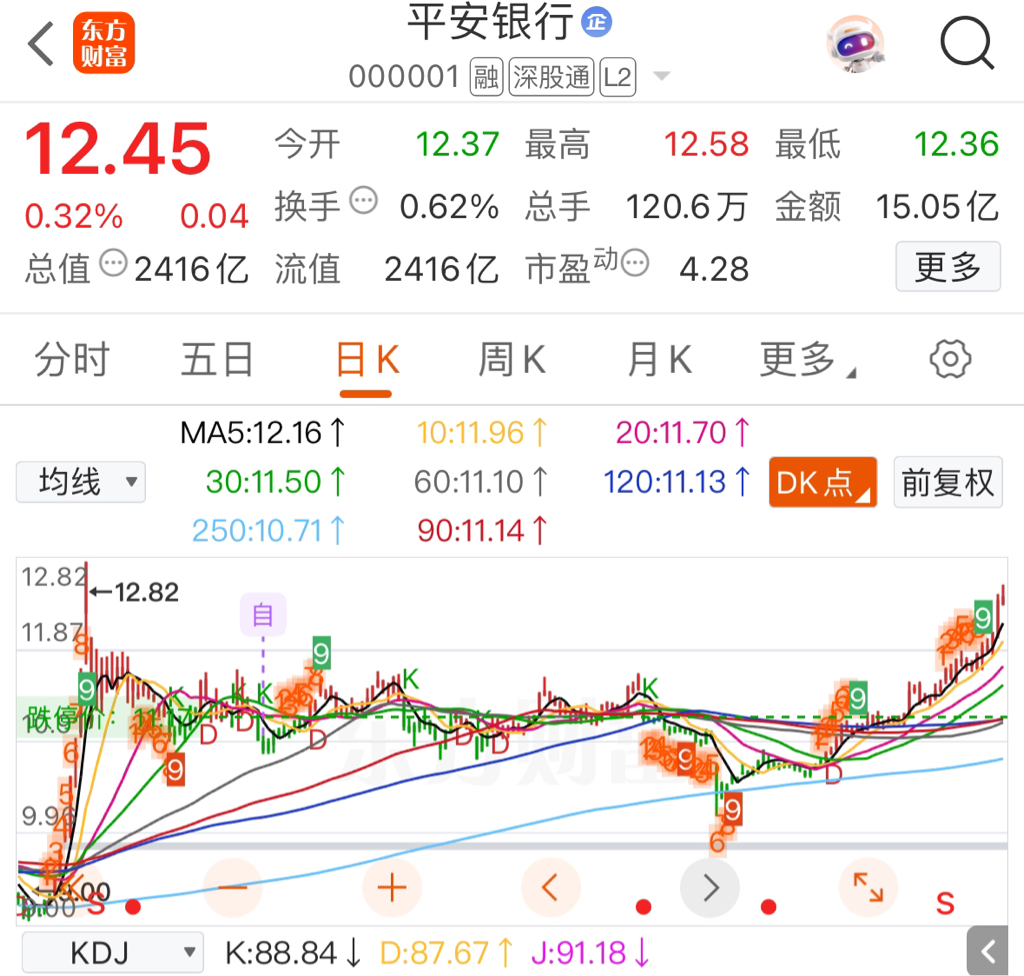The image size is (1024, 976).
Task: Tap the 10:11.96 moving average value
Action: coord(482,432)
